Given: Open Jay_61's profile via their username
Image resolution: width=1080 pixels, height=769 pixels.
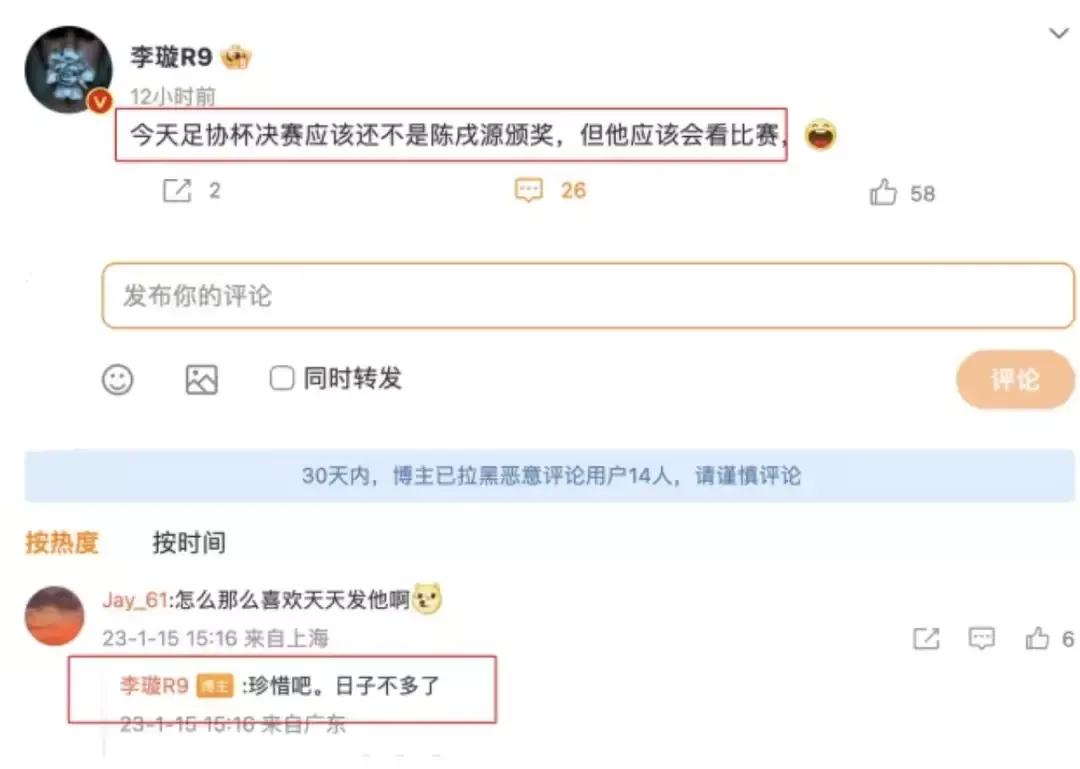Looking at the screenshot, I should tap(135, 600).
